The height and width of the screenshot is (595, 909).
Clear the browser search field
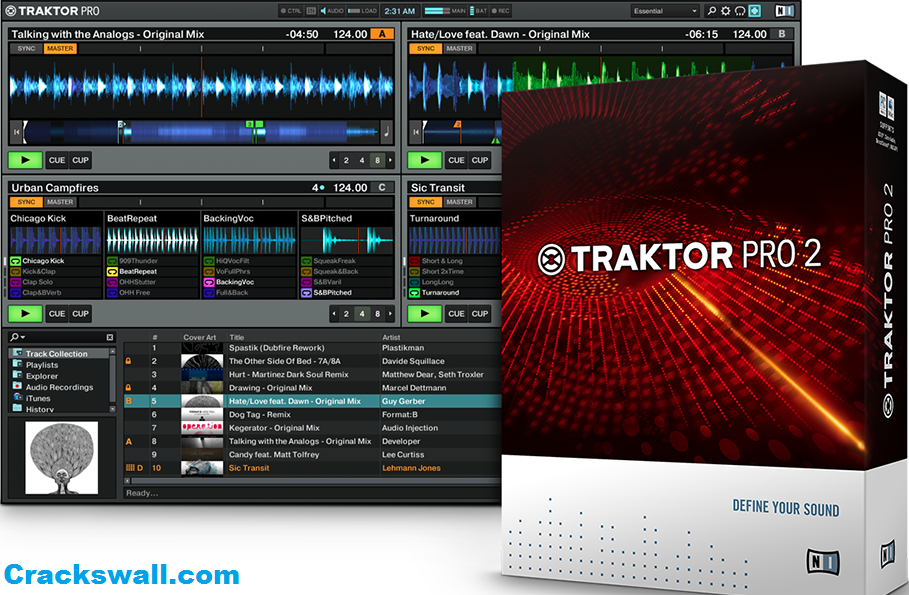pyautogui.click(x=110, y=338)
